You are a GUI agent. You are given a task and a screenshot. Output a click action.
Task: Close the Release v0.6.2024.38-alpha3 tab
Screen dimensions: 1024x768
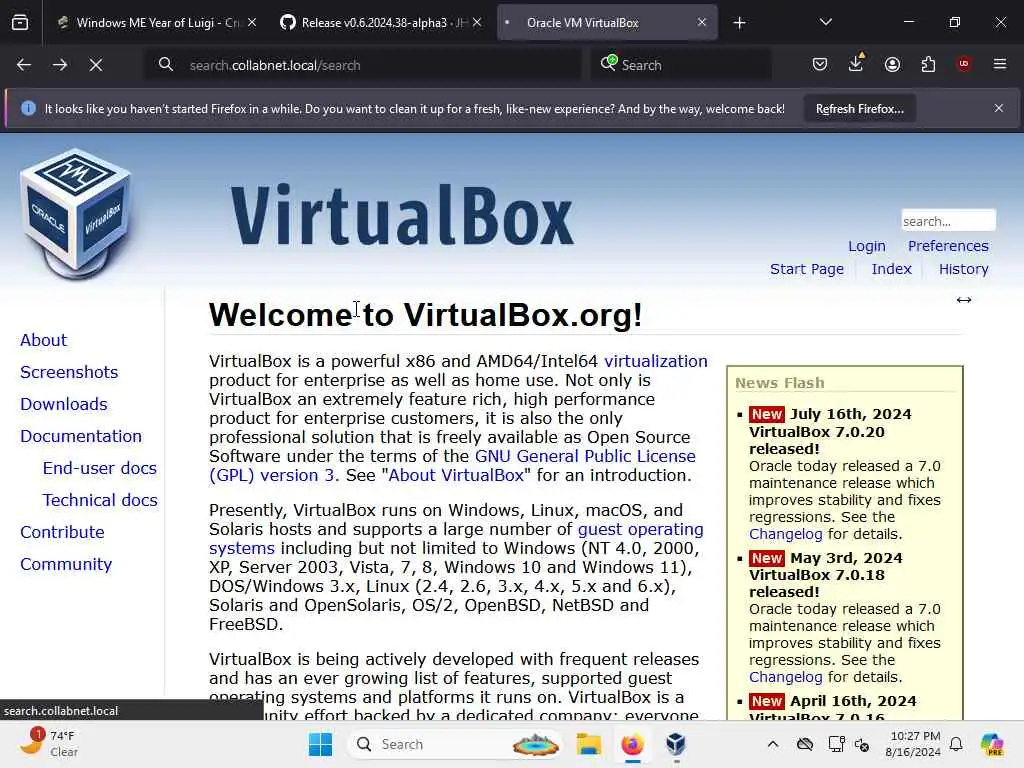[477, 22]
